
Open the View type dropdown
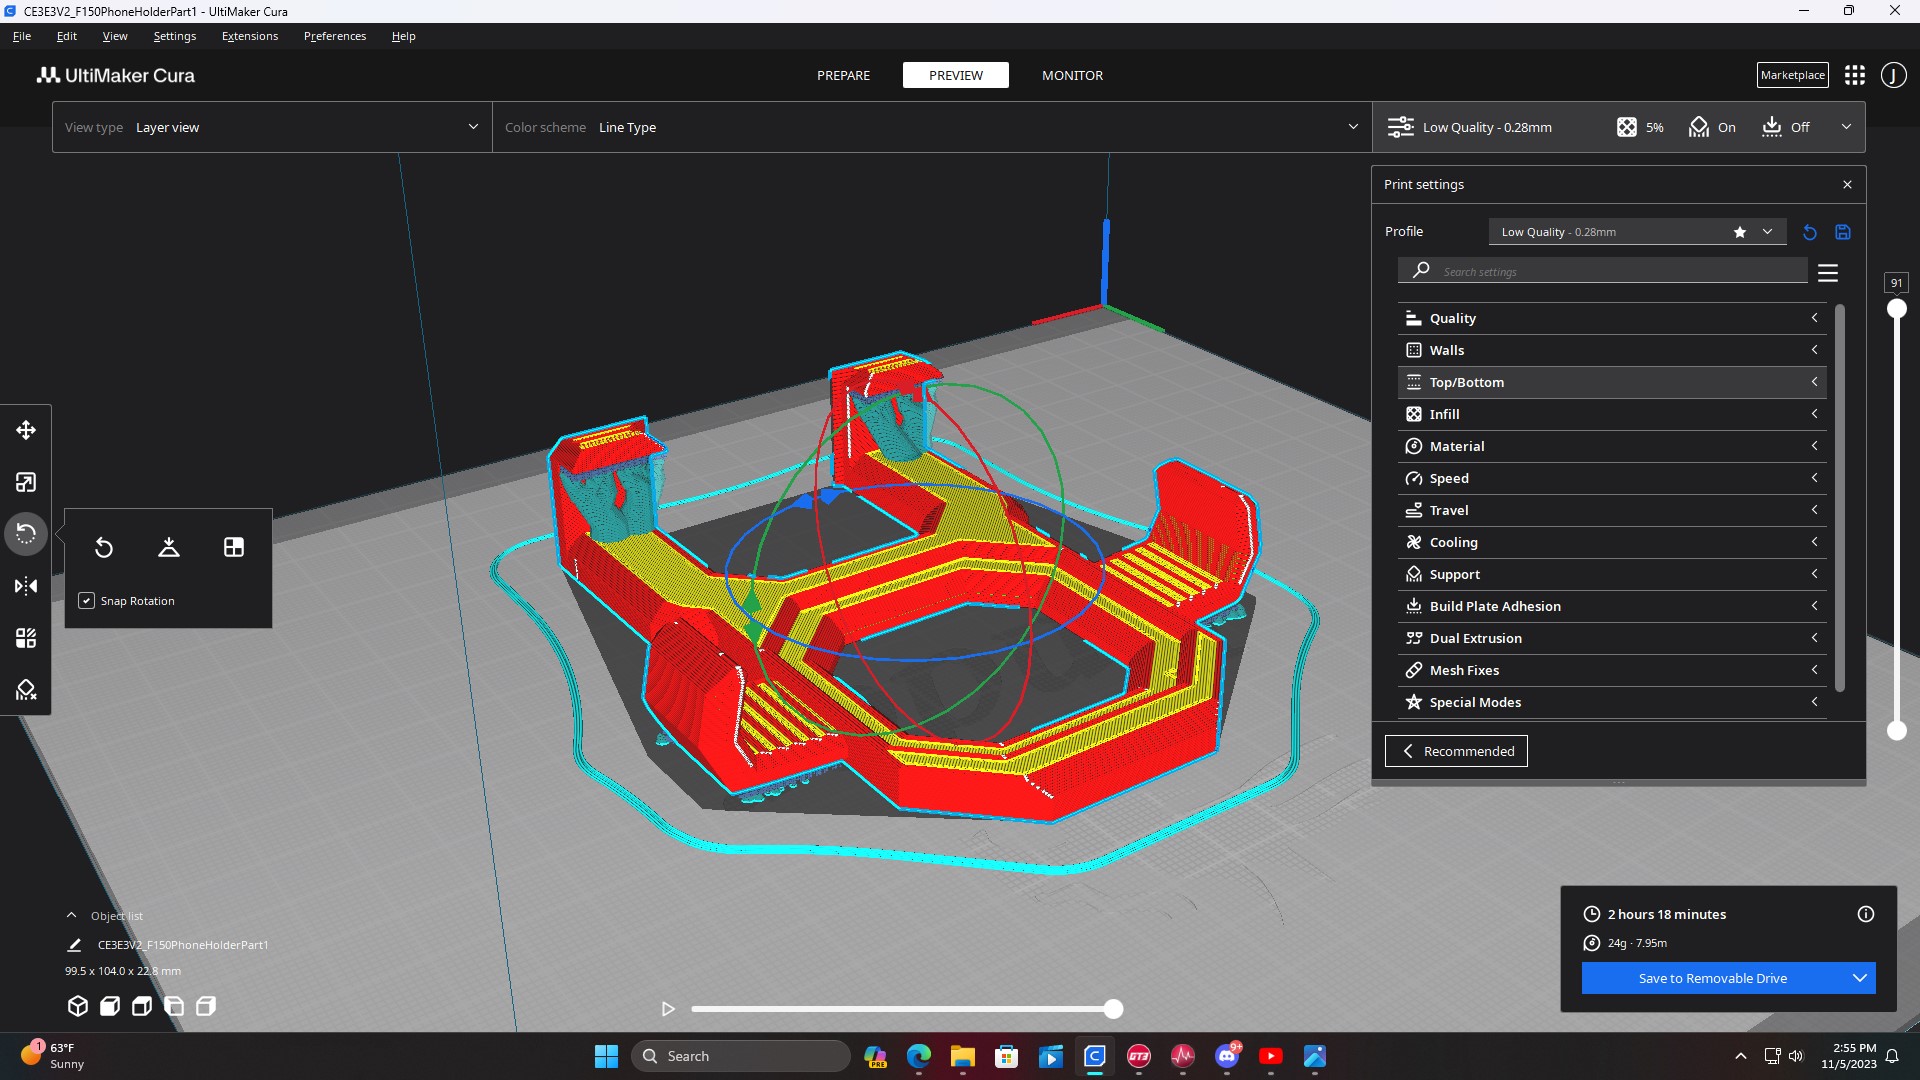271,127
